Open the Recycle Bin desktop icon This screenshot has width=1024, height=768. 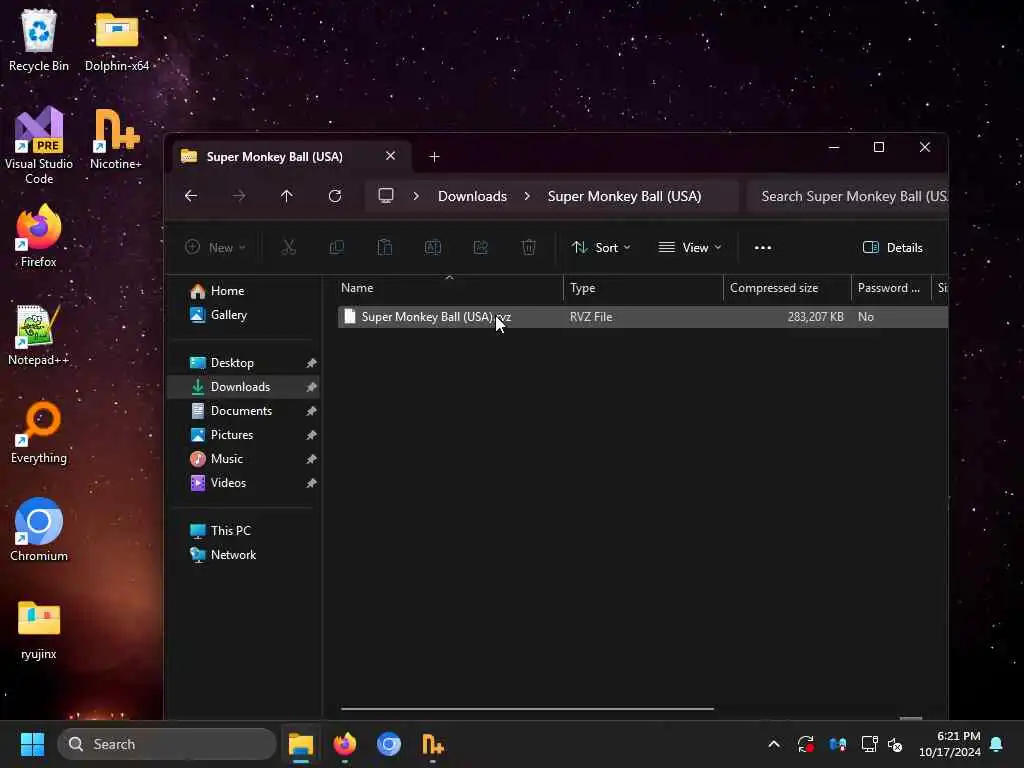[39, 39]
